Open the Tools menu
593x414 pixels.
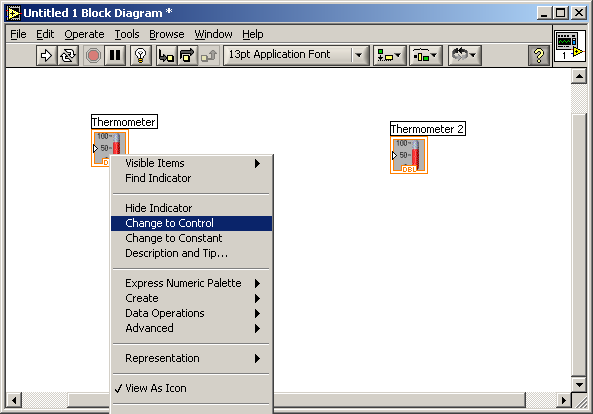127,34
